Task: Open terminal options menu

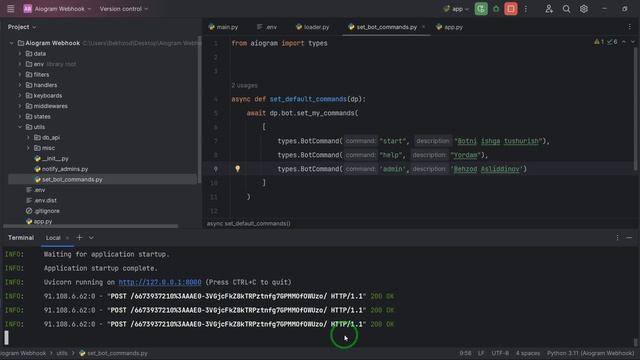Action: click(617, 238)
